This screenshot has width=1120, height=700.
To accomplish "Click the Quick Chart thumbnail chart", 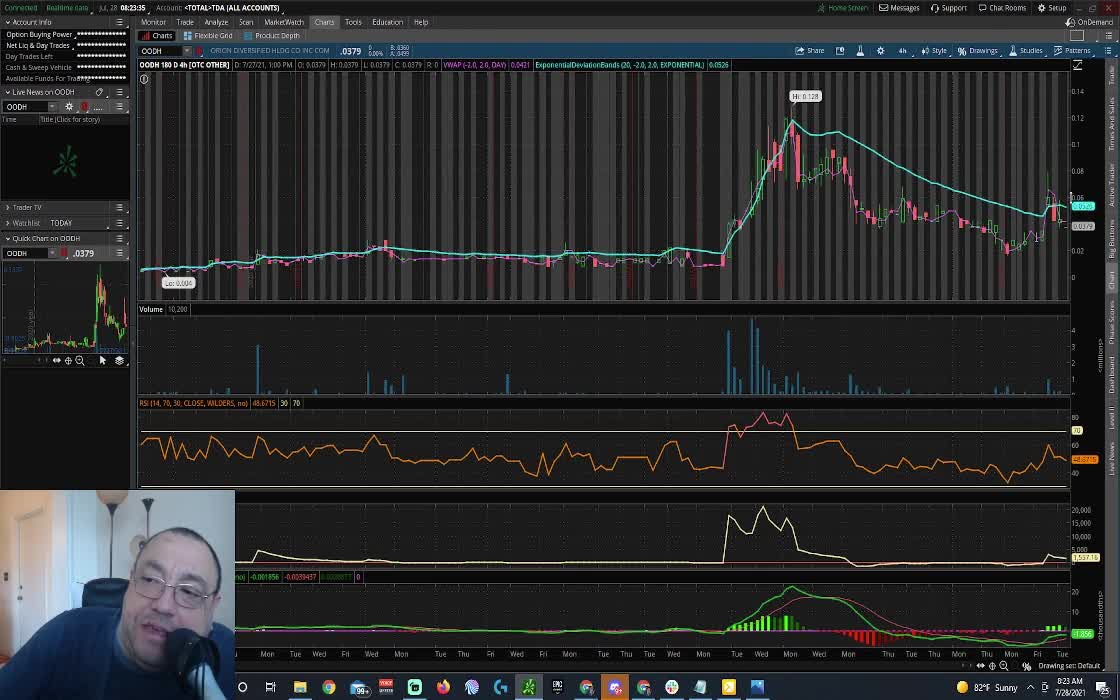I will click(x=65, y=308).
